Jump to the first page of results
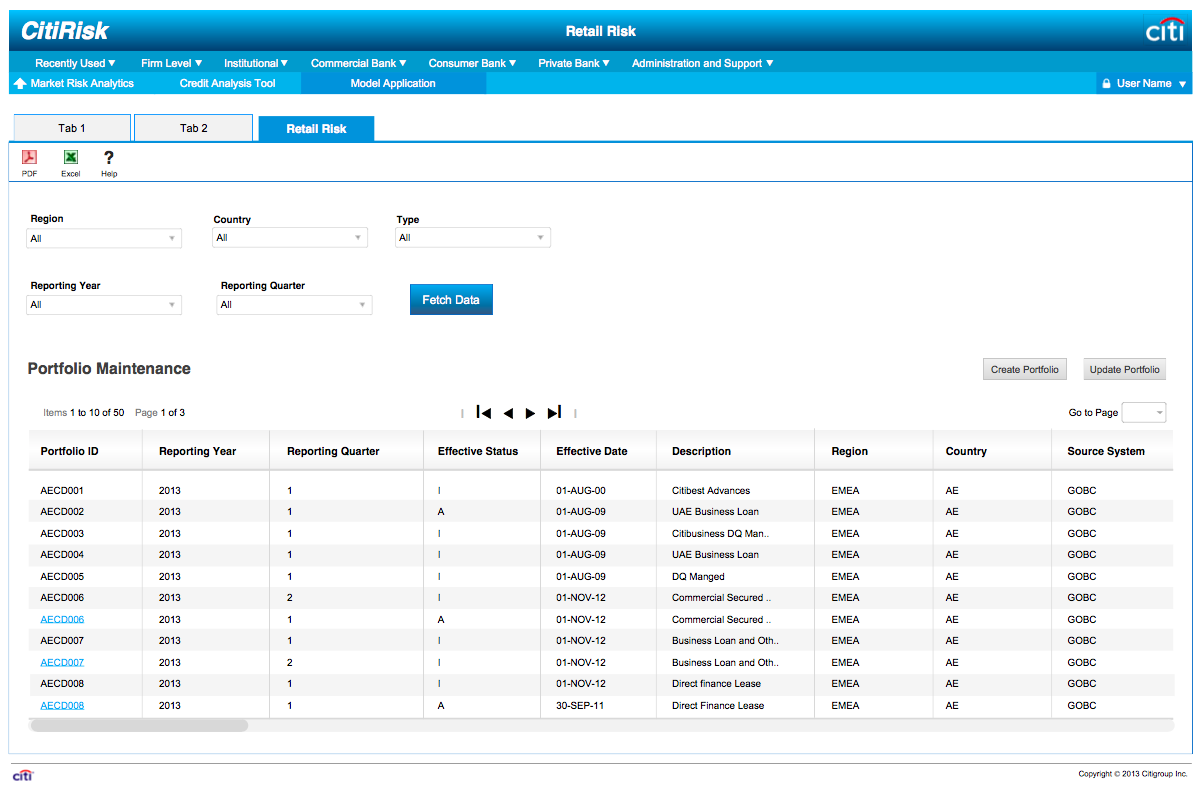The image size is (1204, 789). (x=484, y=413)
